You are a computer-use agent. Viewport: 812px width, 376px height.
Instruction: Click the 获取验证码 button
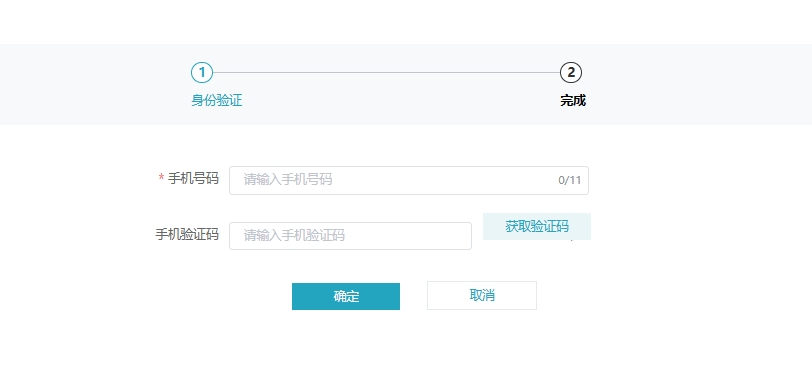coord(537,226)
